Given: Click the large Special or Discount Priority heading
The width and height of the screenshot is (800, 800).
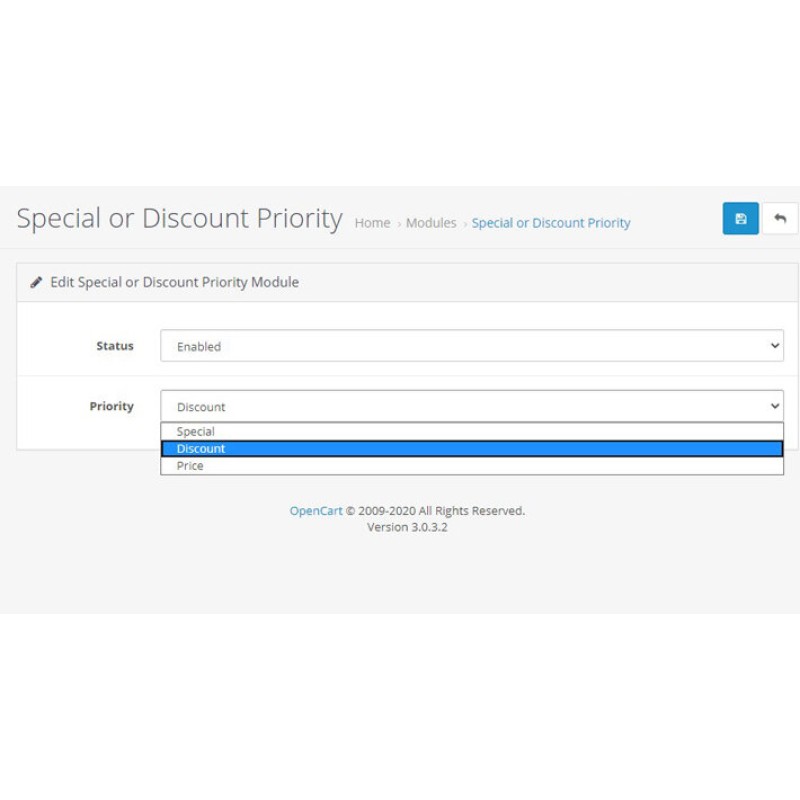Looking at the screenshot, I should [x=180, y=219].
